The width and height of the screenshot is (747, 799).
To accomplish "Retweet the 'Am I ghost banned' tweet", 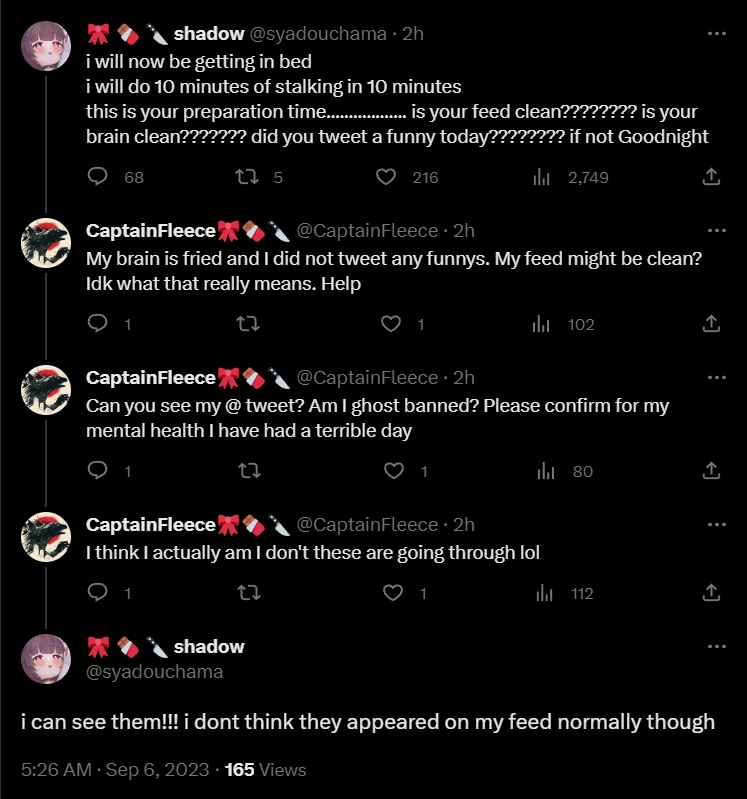I will click(245, 471).
